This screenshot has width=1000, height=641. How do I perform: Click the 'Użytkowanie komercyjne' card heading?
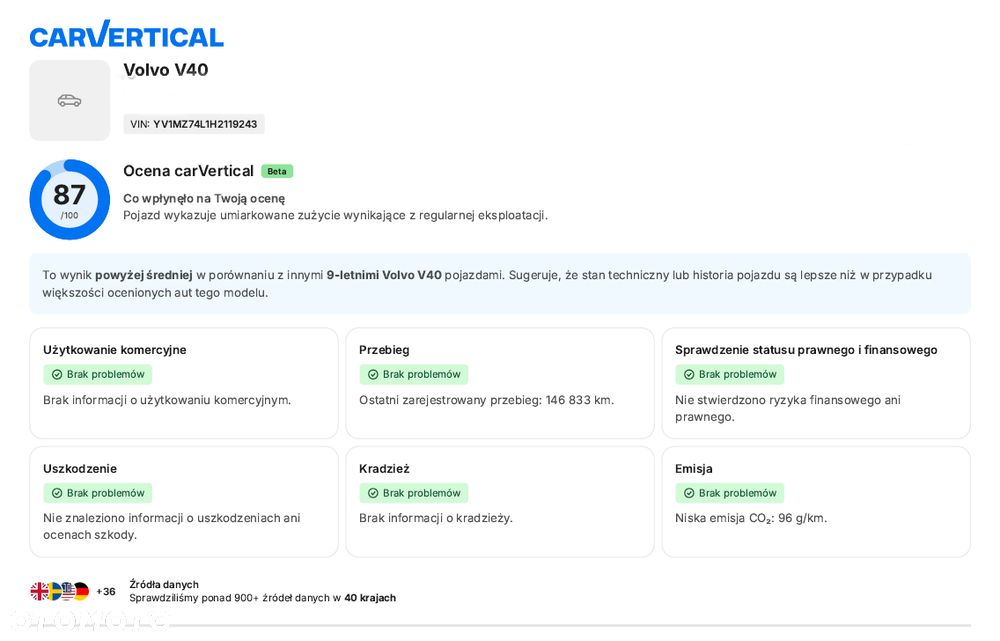115,350
